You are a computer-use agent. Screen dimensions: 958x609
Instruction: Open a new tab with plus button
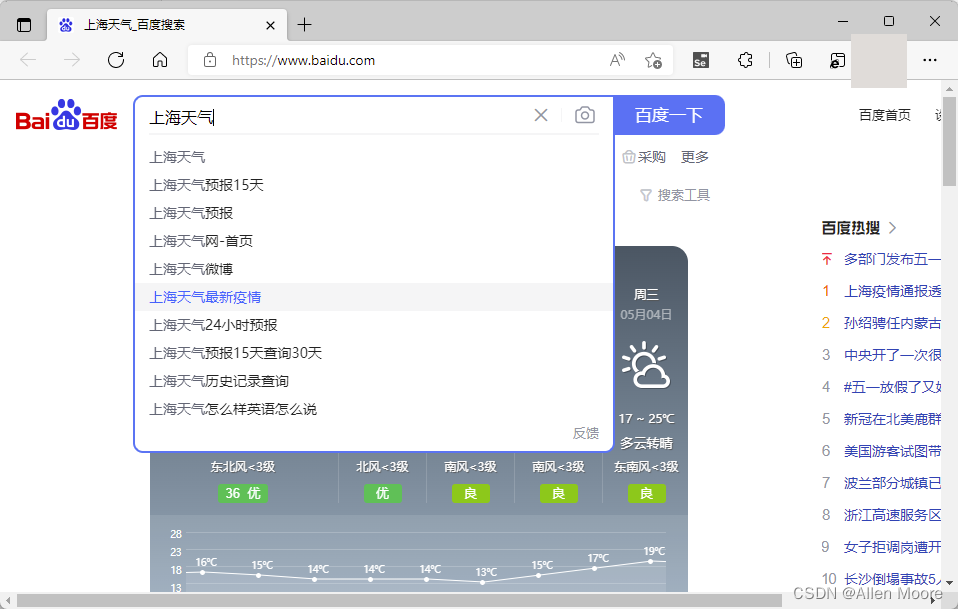coord(304,24)
